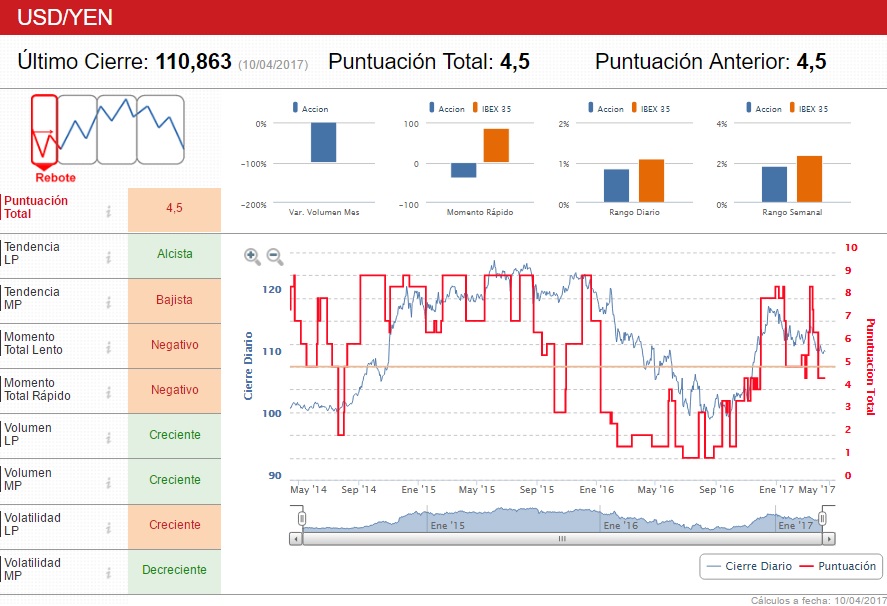Open info icon for Tendencia LP
This screenshot has width=887, height=606.
[108, 257]
